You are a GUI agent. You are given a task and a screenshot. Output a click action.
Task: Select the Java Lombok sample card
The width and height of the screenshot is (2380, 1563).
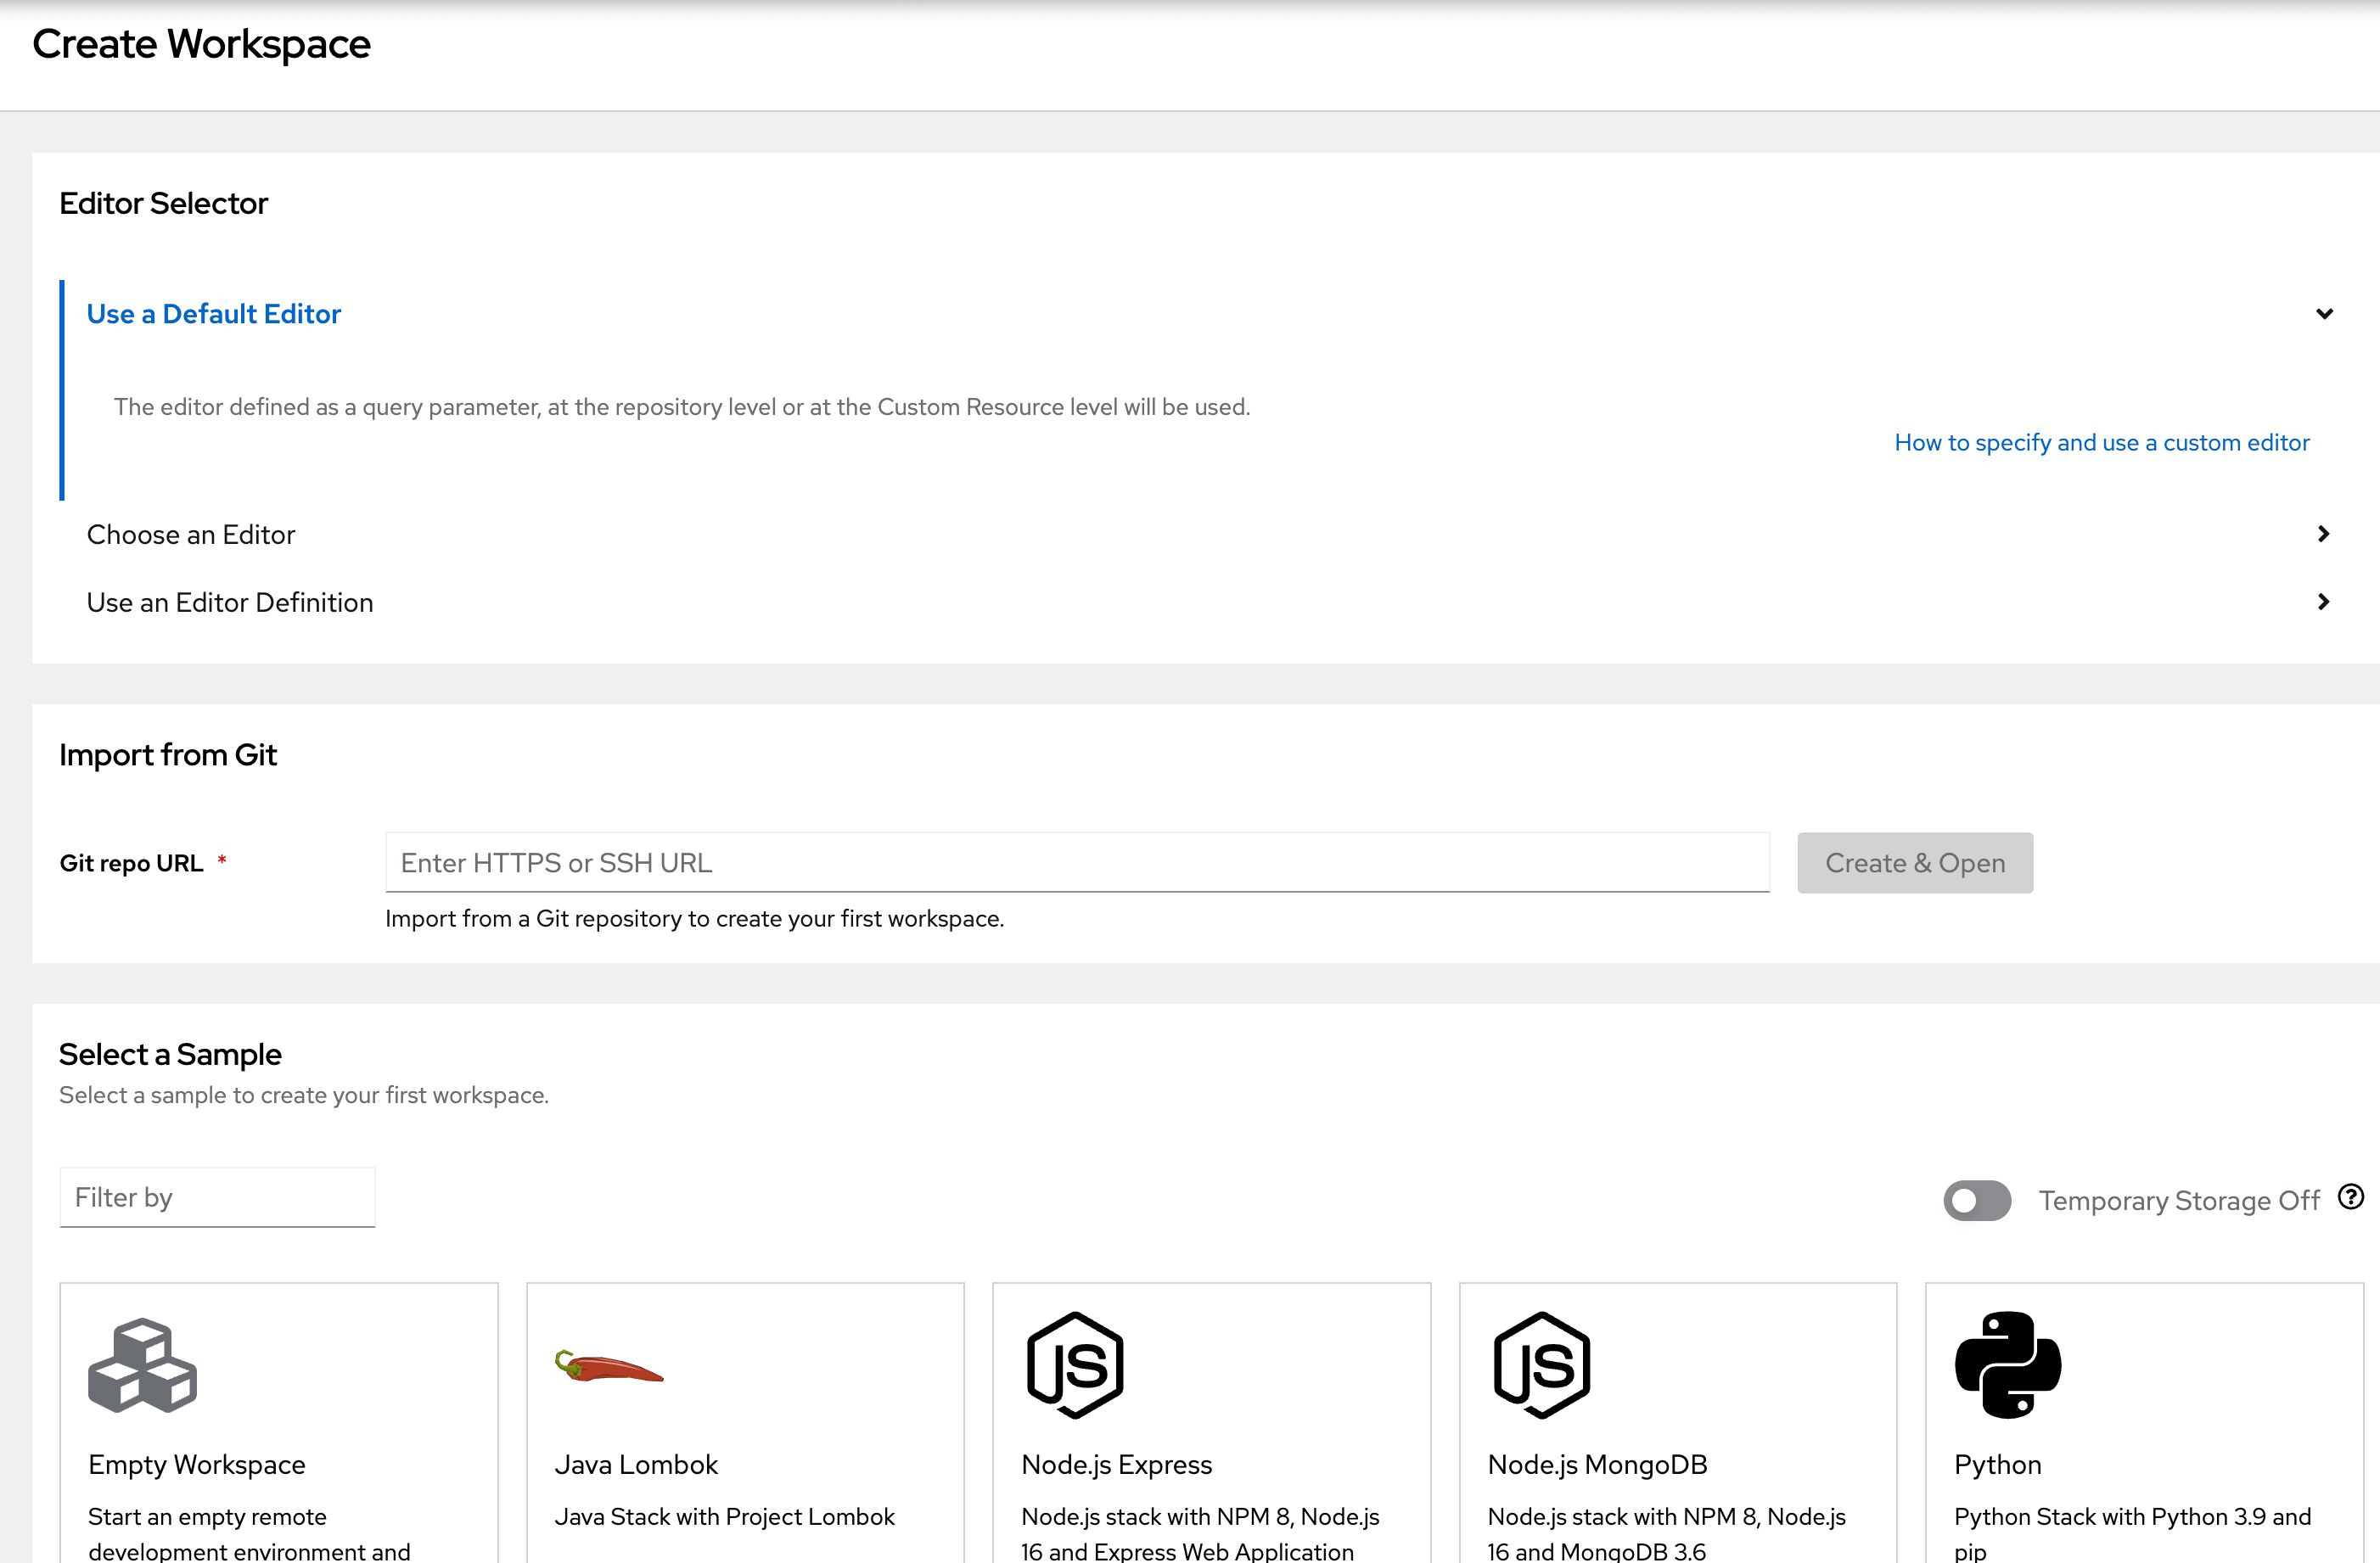pos(745,1420)
